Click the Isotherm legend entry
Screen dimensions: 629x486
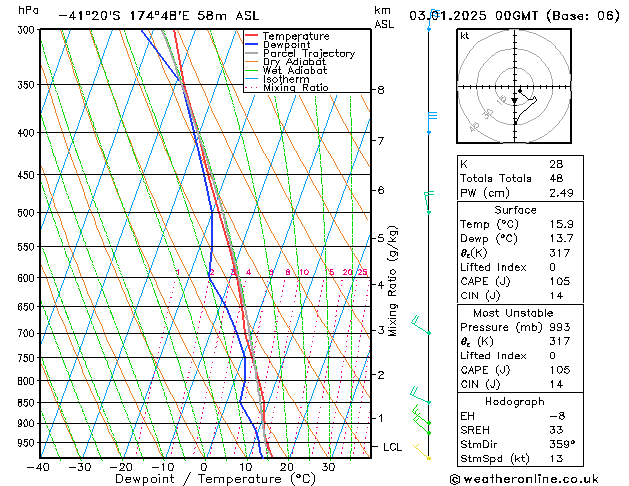[x=277, y=79]
